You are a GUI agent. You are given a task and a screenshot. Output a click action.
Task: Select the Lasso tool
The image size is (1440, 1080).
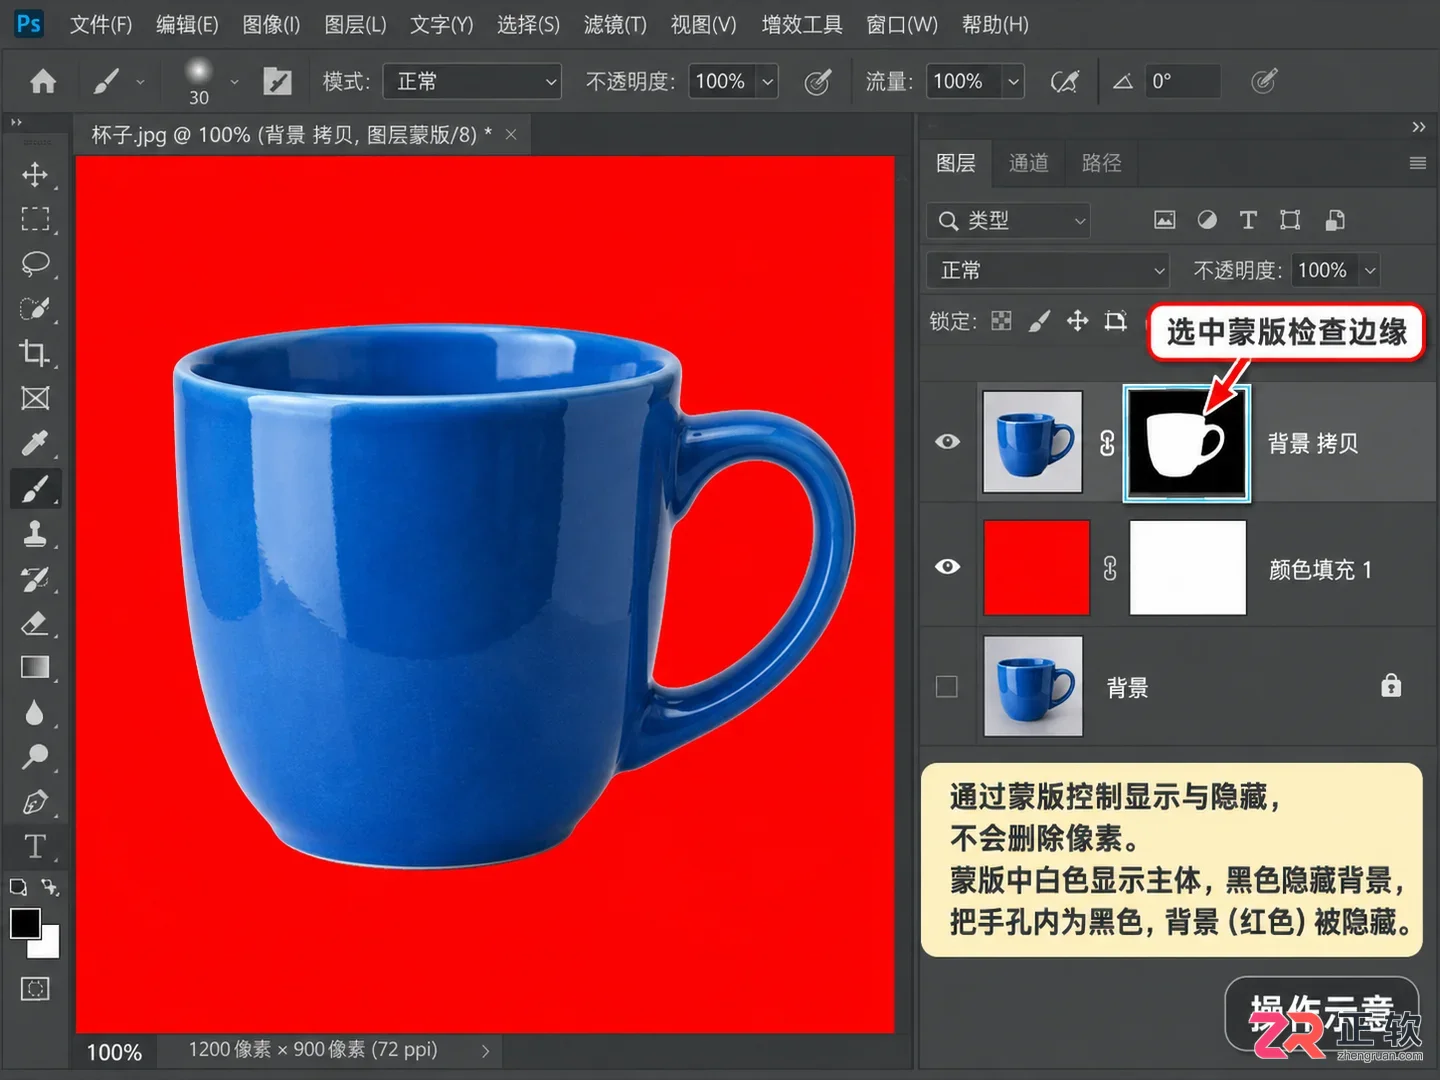click(x=35, y=264)
